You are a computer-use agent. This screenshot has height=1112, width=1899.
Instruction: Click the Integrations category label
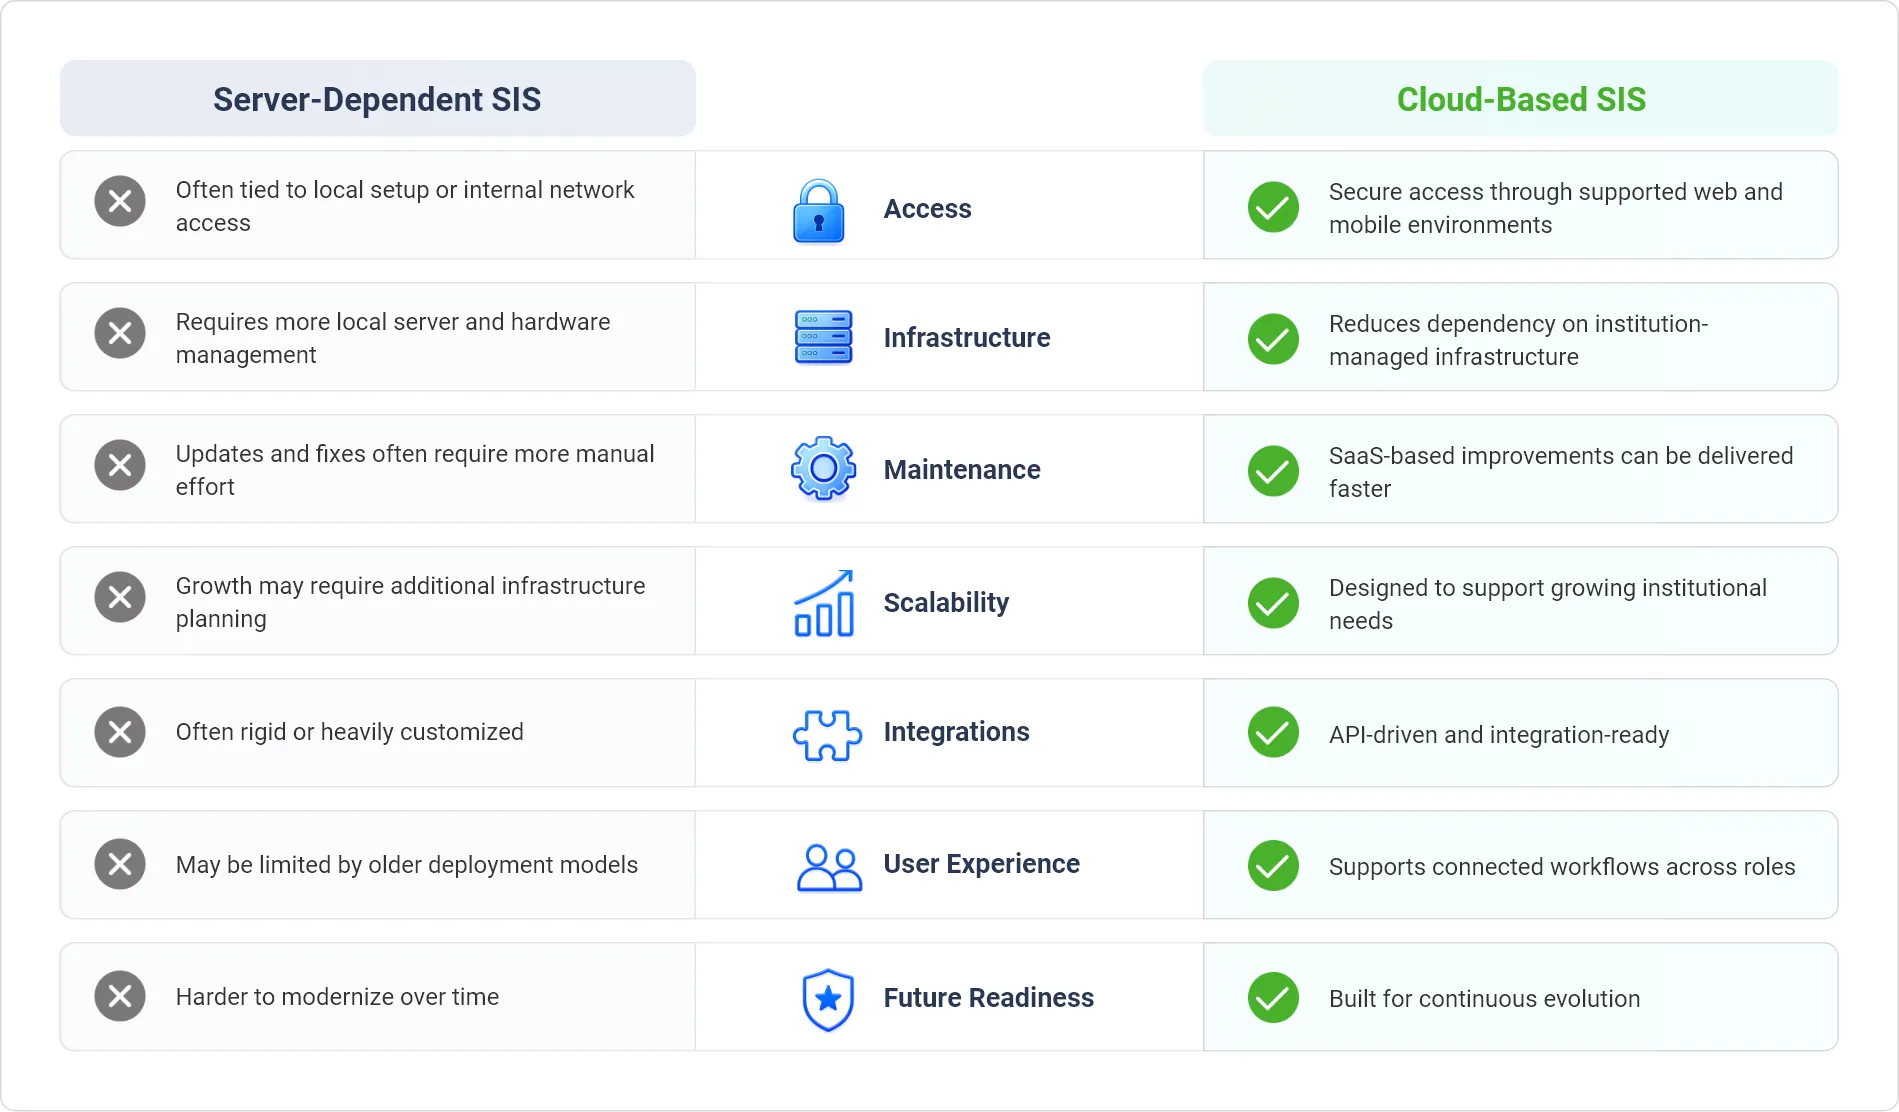(x=956, y=733)
